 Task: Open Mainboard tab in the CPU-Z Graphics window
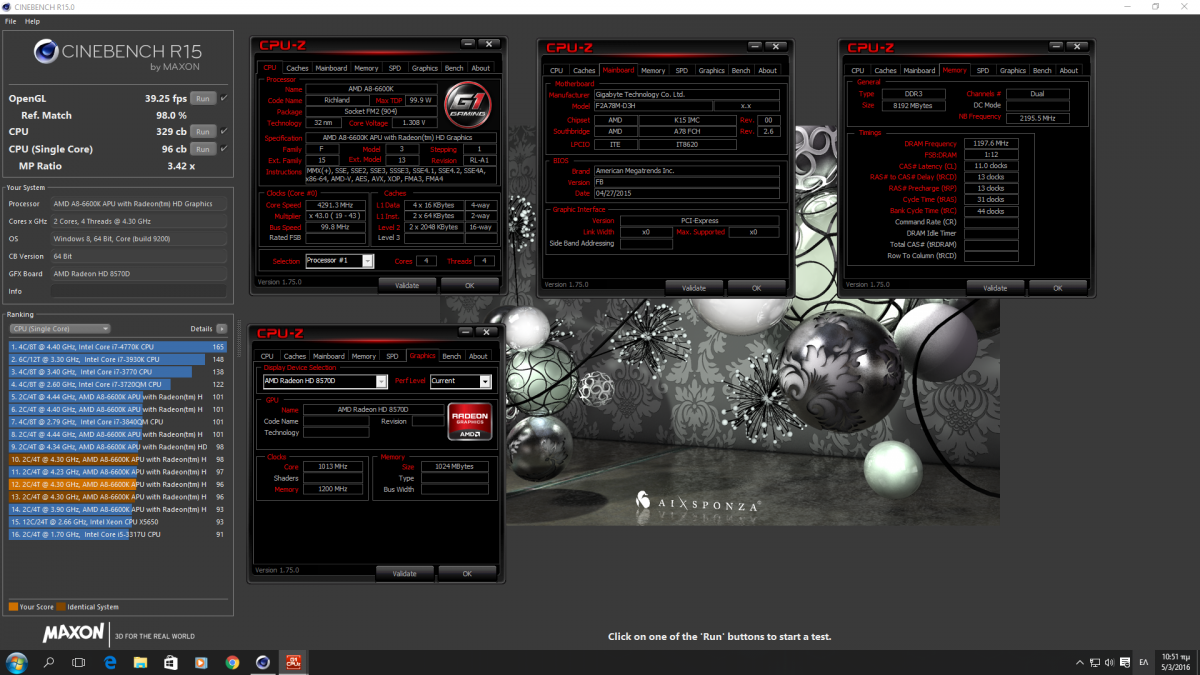[x=329, y=356]
